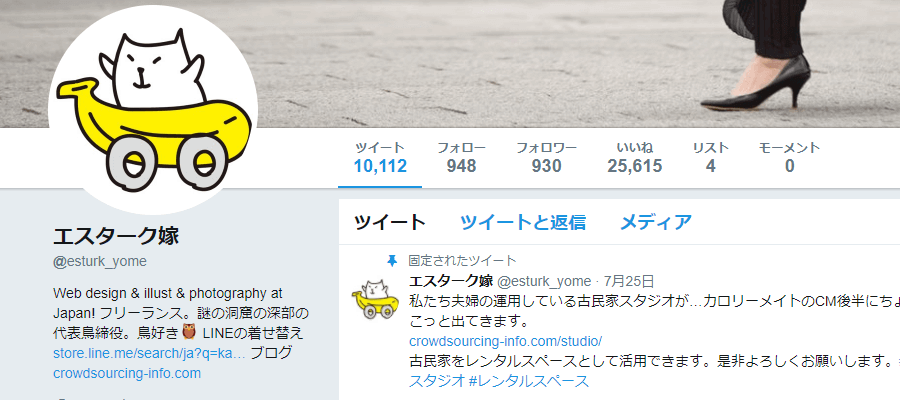Select the ツイート timeline heading tab
The width and height of the screenshot is (900, 400).
pyautogui.click(x=390, y=222)
